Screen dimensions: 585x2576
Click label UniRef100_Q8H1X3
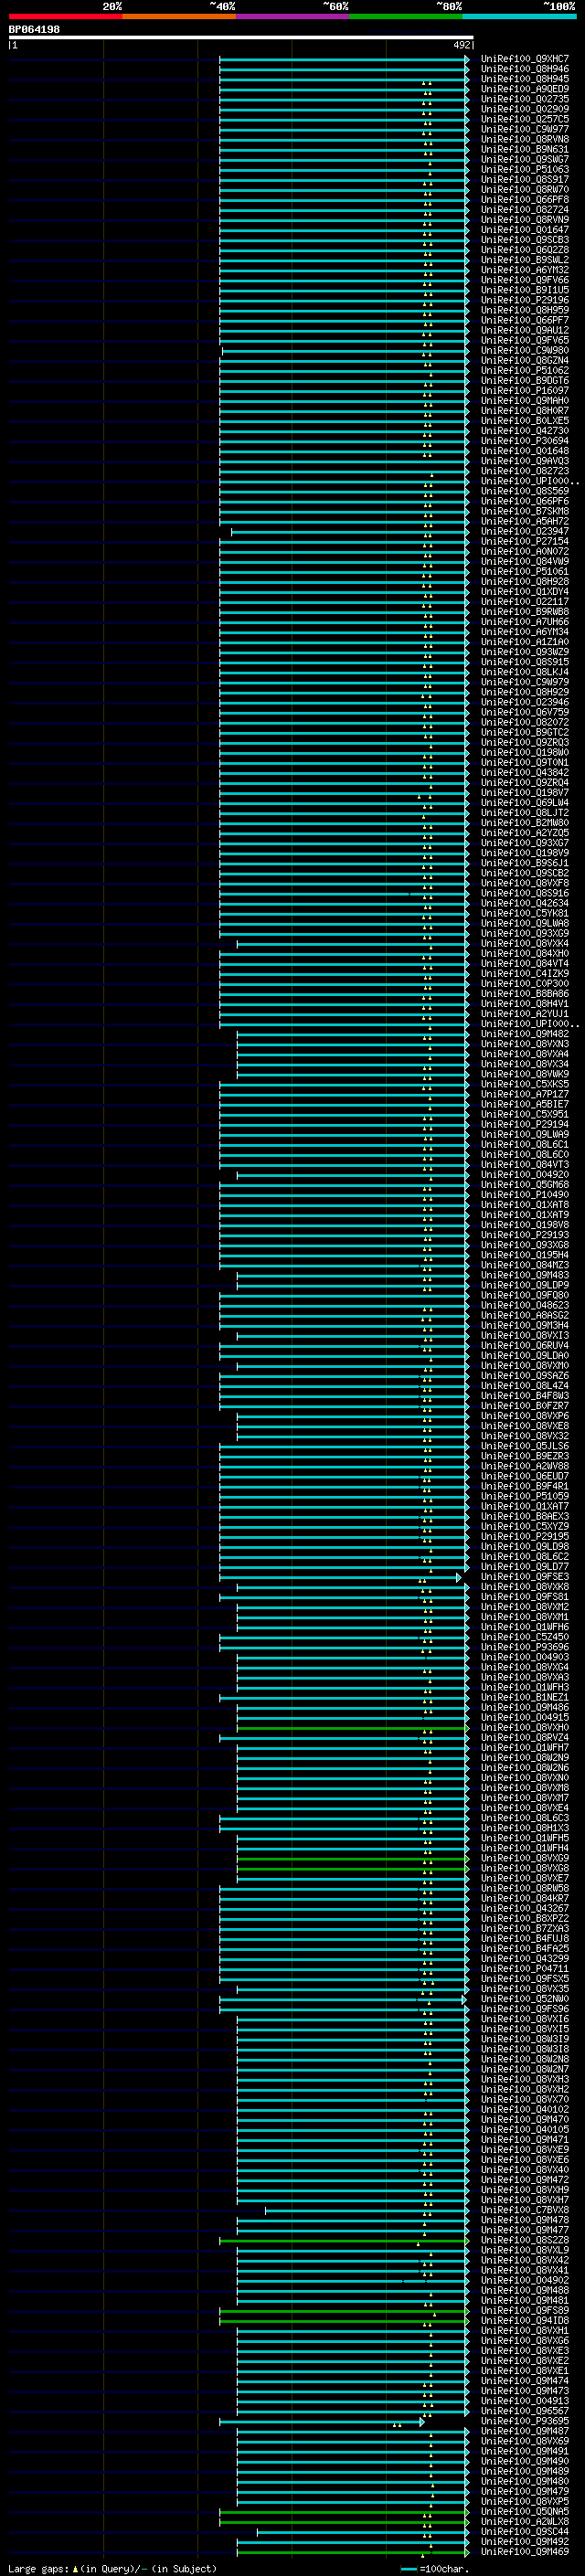[x=525, y=1828]
